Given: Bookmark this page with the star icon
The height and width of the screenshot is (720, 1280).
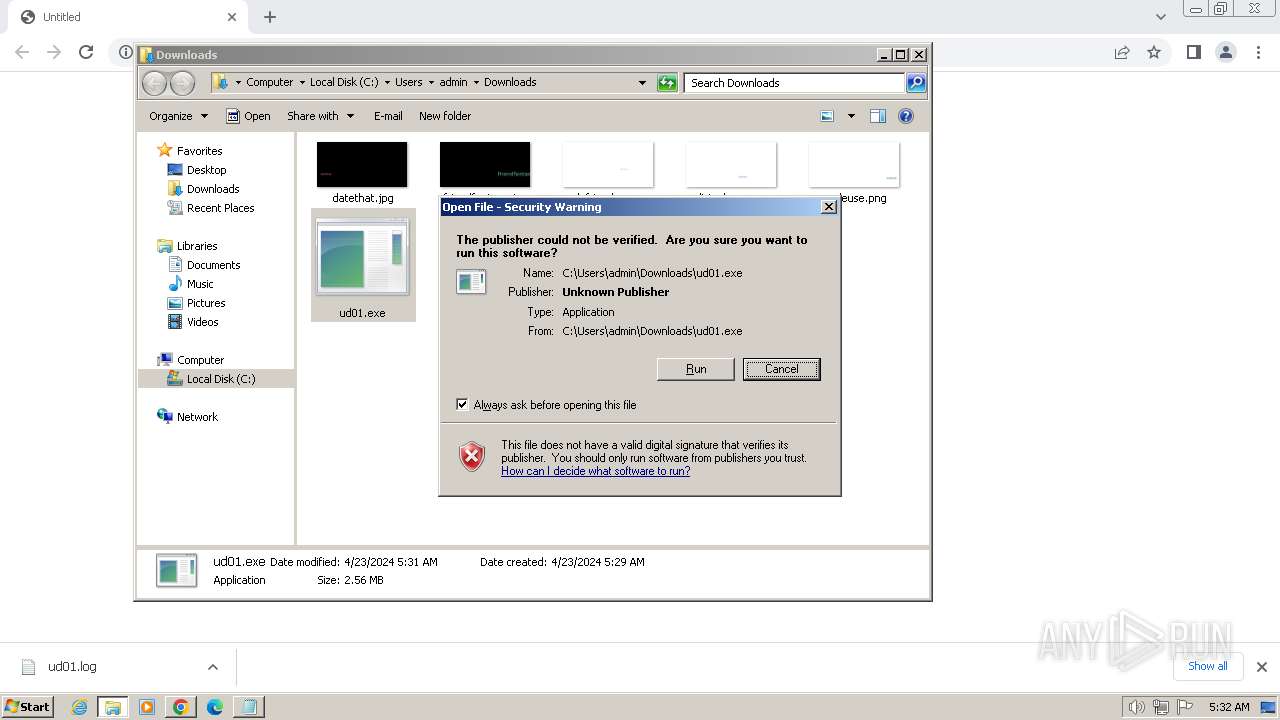Looking at the screenshot, I should 1154,52.
